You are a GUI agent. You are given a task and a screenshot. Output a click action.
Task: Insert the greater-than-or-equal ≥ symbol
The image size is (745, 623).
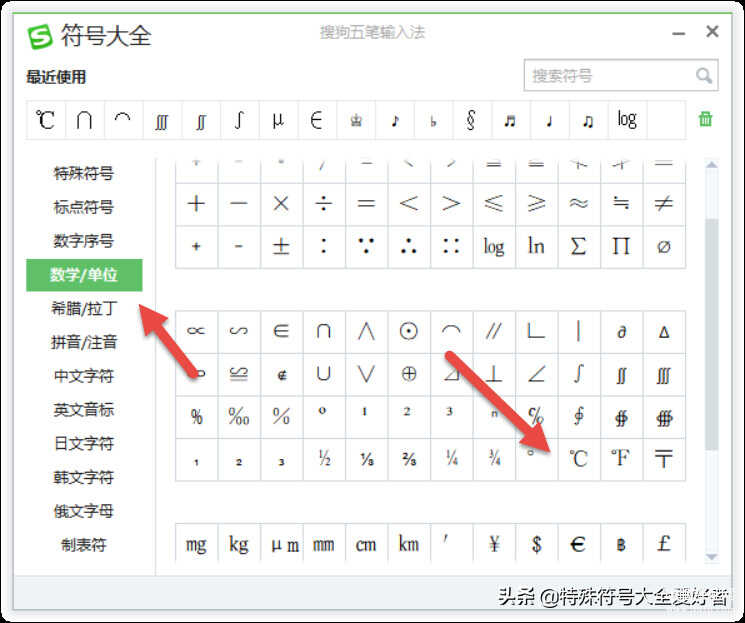coord(536,204)
